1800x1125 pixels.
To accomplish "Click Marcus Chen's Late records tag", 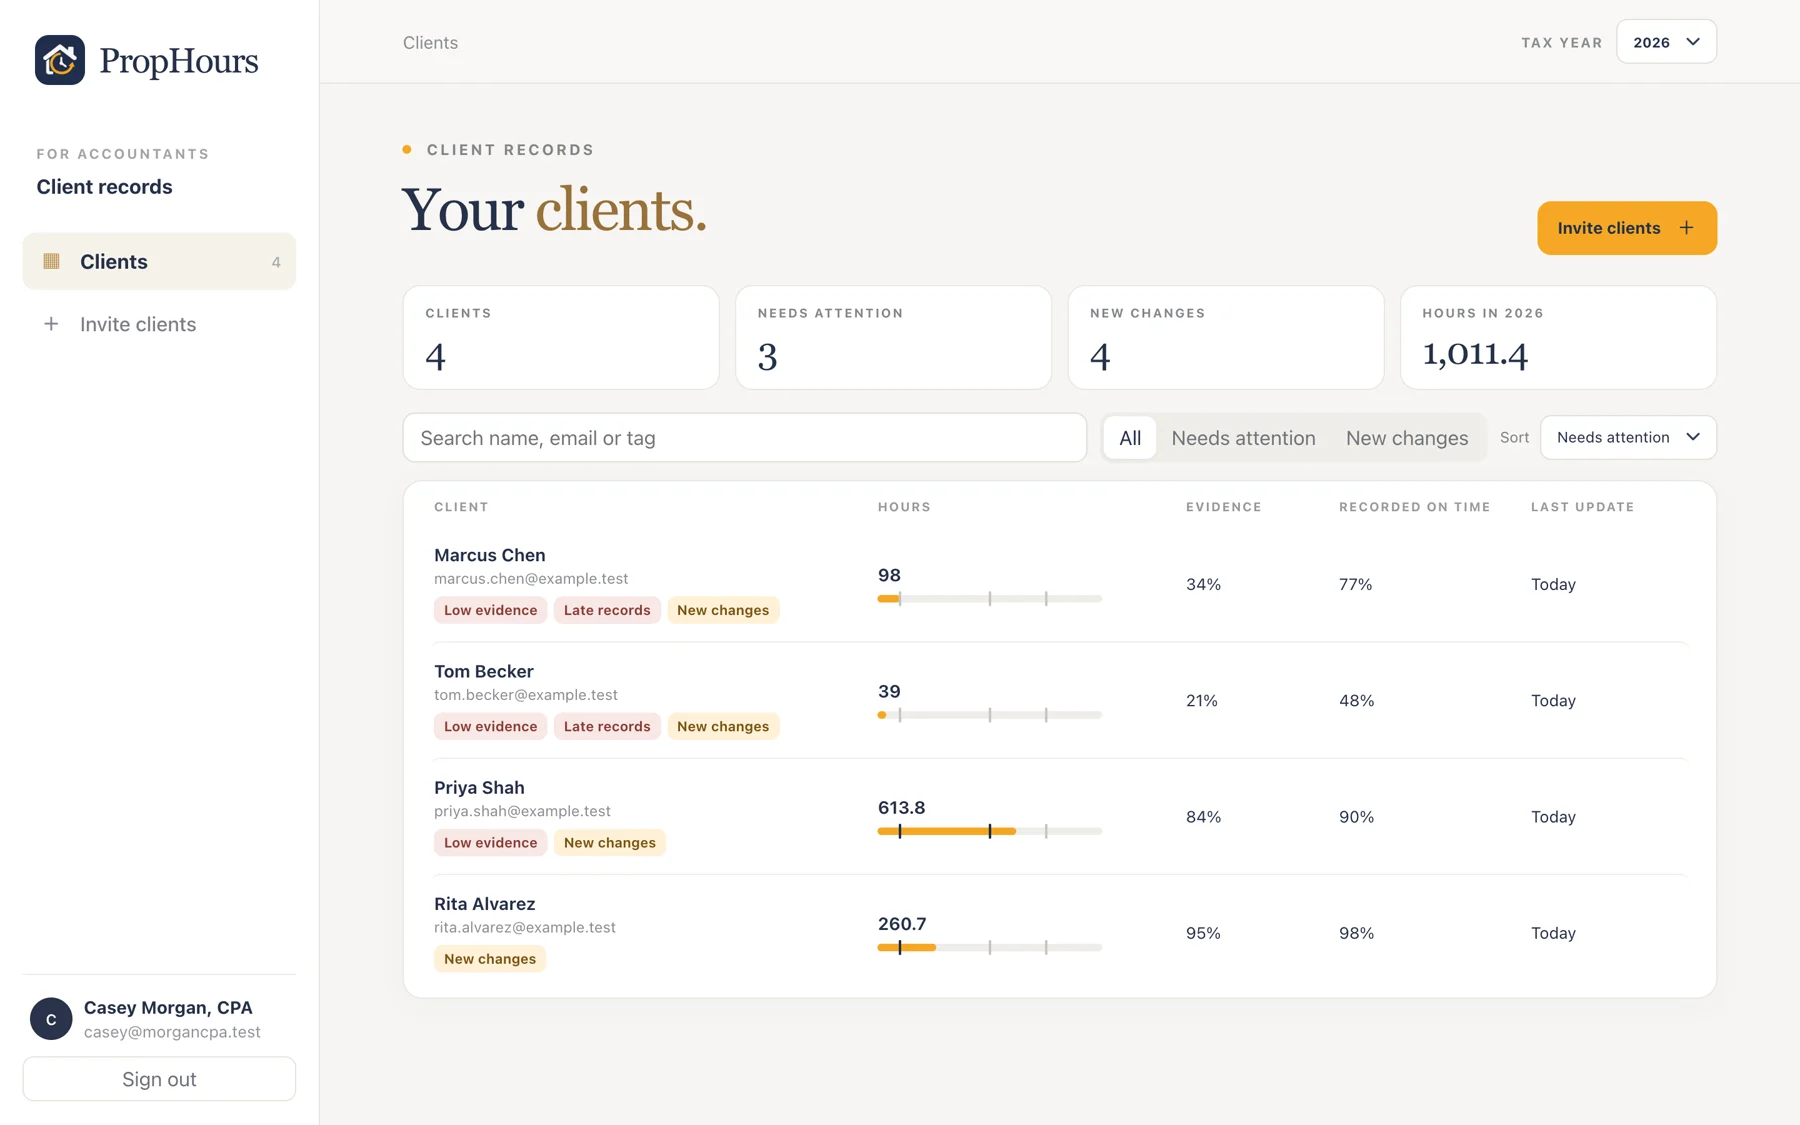I will (x=607, y=610).
